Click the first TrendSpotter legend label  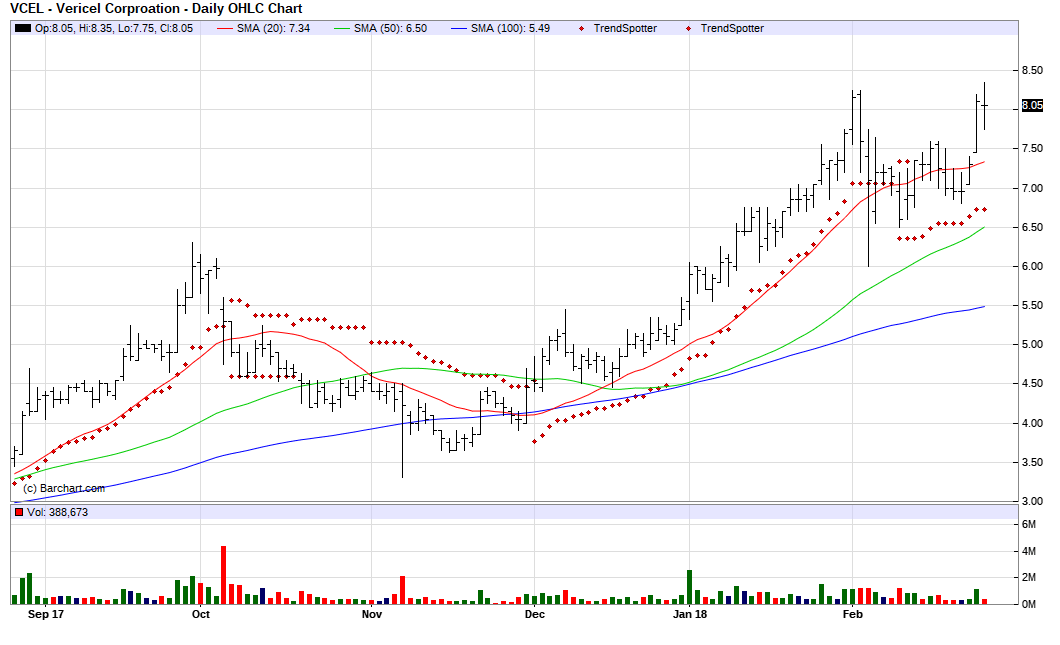coord(625,28)
